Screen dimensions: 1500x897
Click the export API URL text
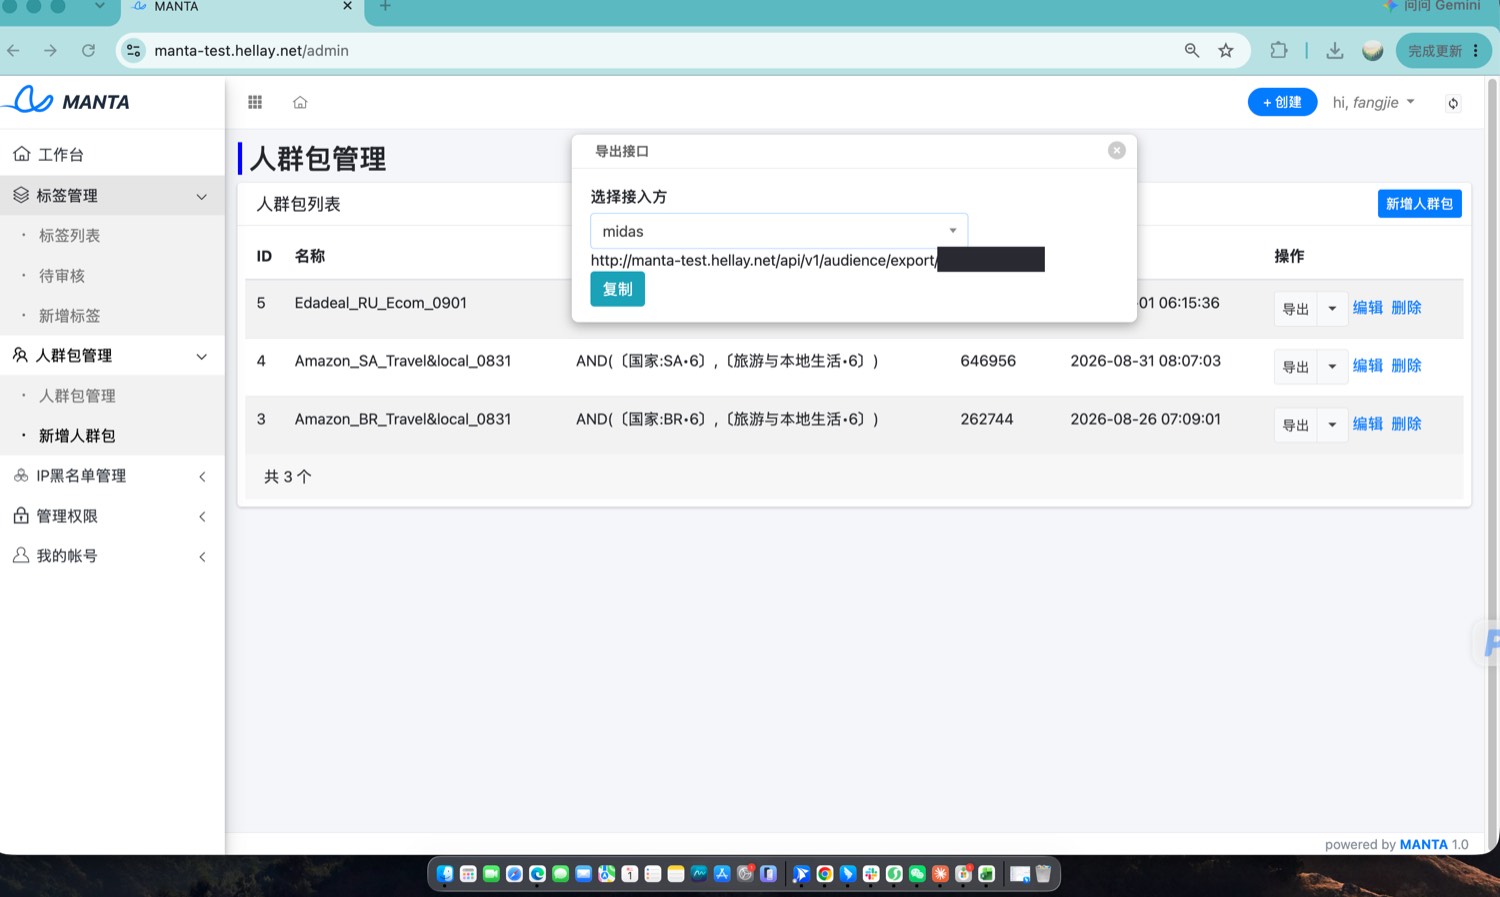click(x=763, y=260)
